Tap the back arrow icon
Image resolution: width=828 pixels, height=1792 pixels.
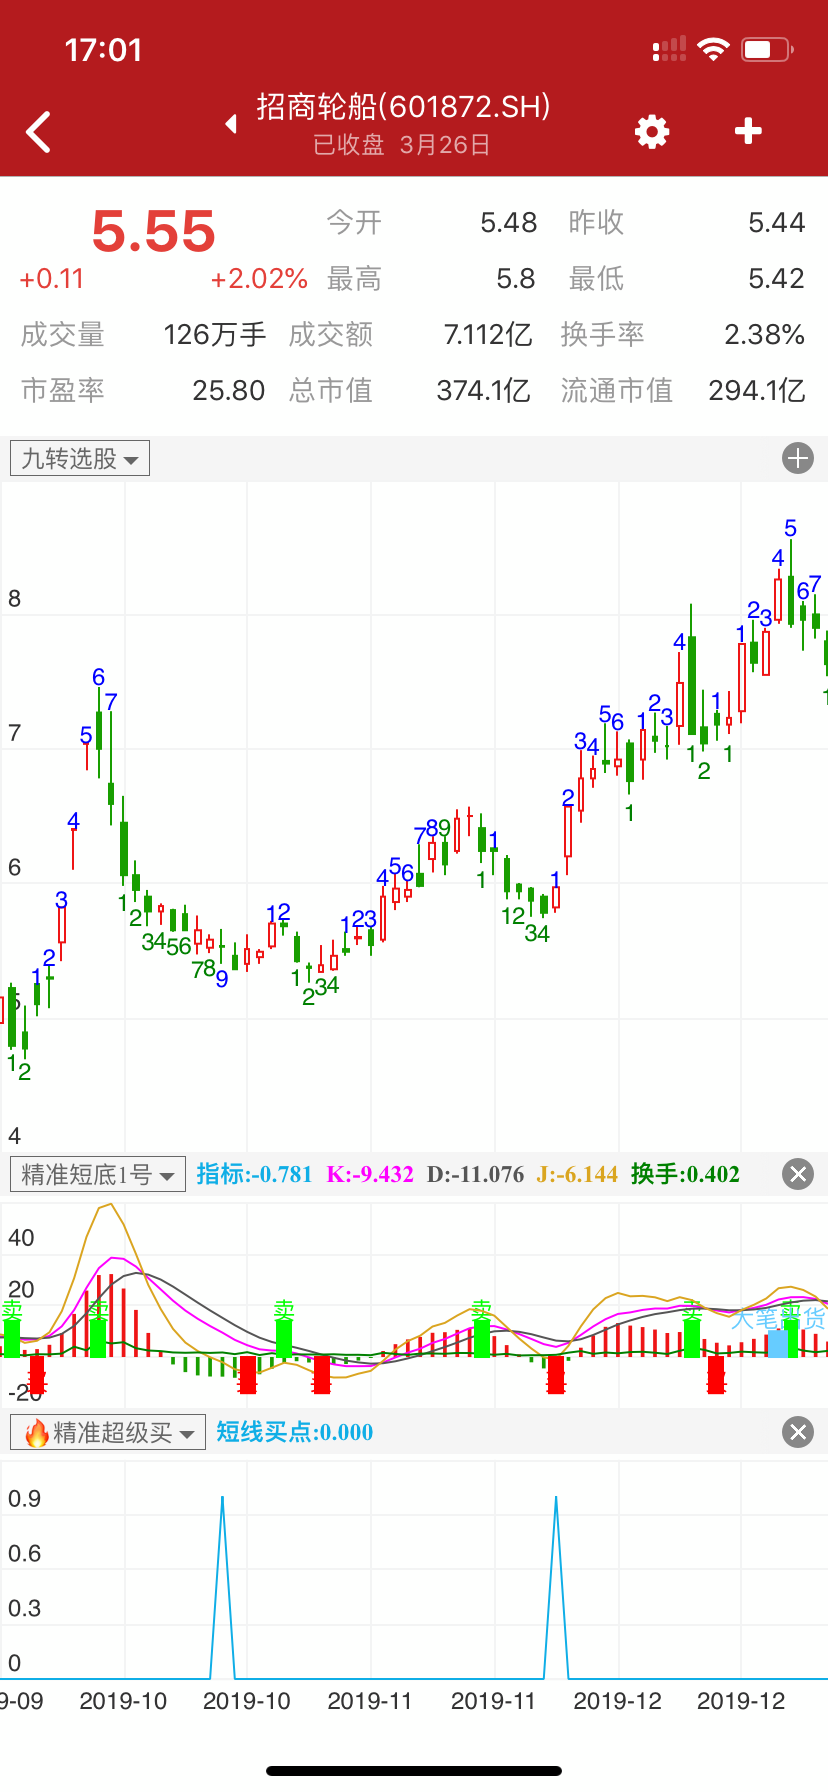pyautogui.click(x=39, y=132)
